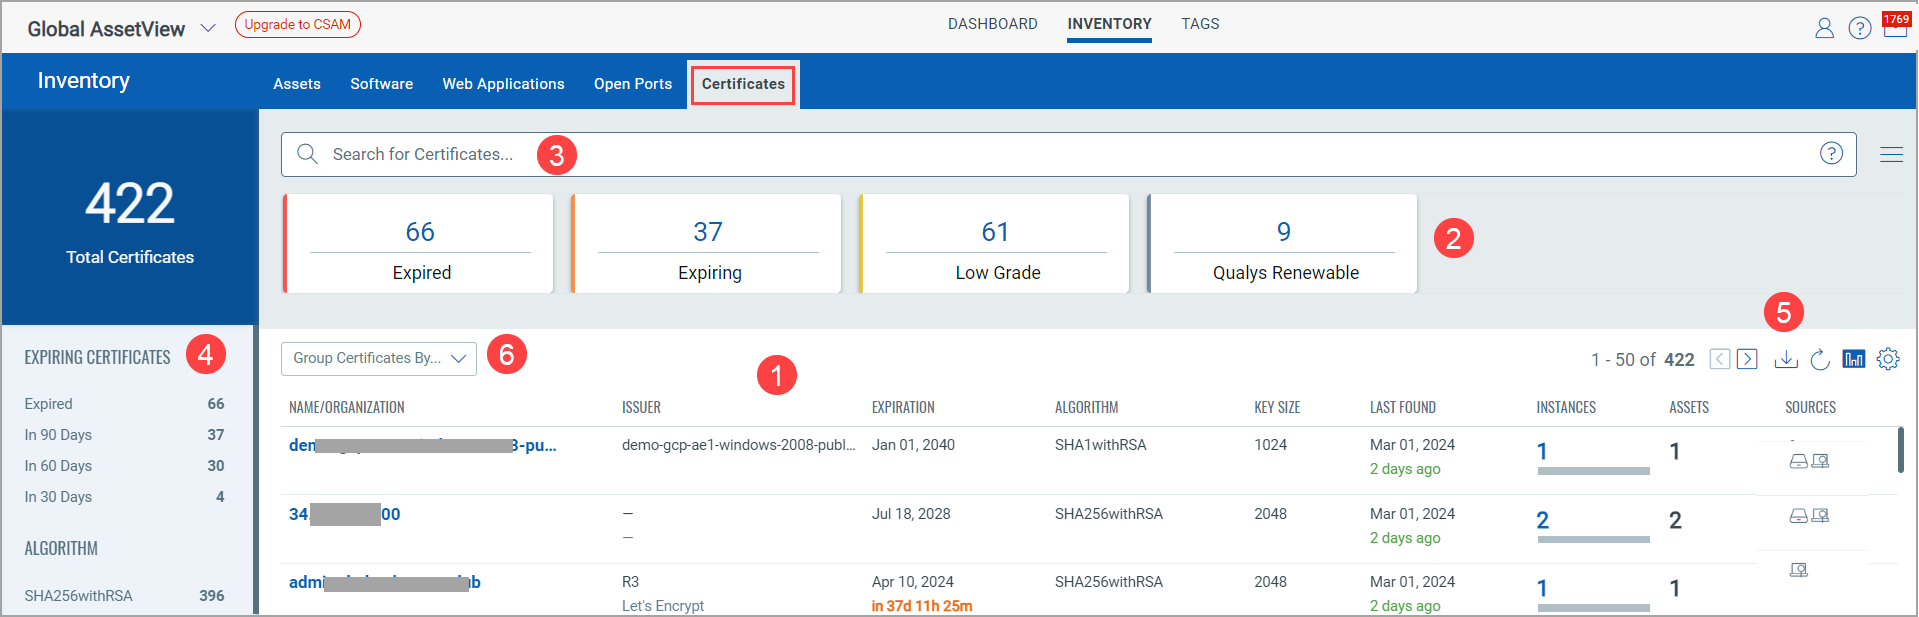Open the table settings gear icon

pos(1888,359)
